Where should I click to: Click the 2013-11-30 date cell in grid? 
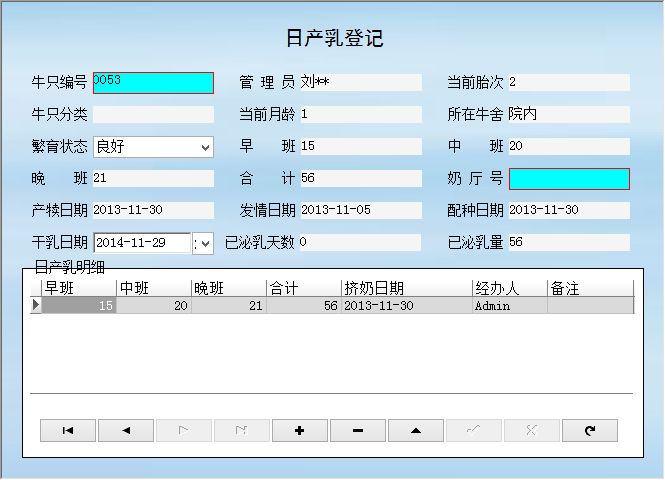click(x=405, y=306)
